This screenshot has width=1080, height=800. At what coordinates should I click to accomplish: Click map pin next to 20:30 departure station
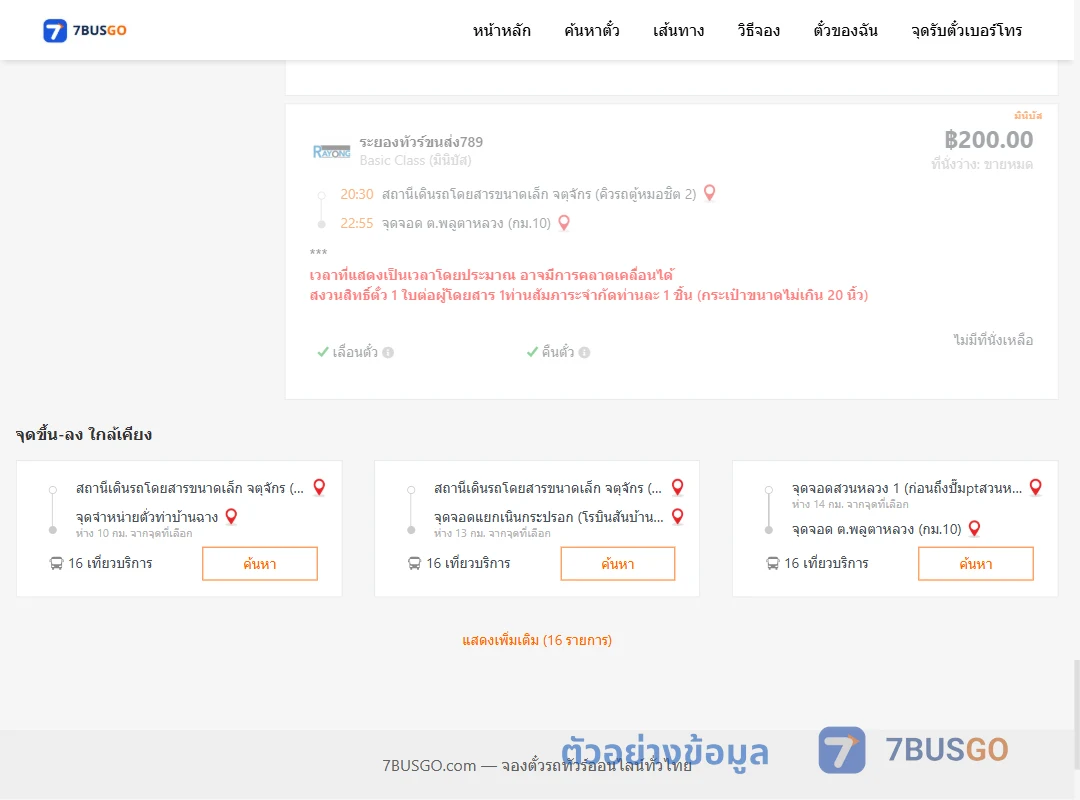point(709,193)
